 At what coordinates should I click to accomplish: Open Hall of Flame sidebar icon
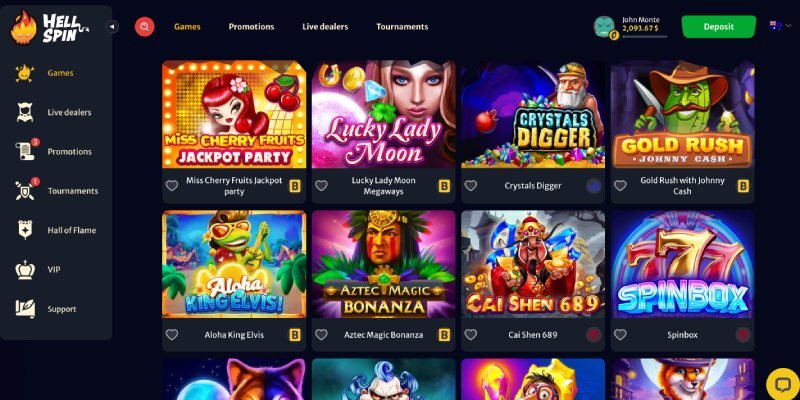[25, 230]
